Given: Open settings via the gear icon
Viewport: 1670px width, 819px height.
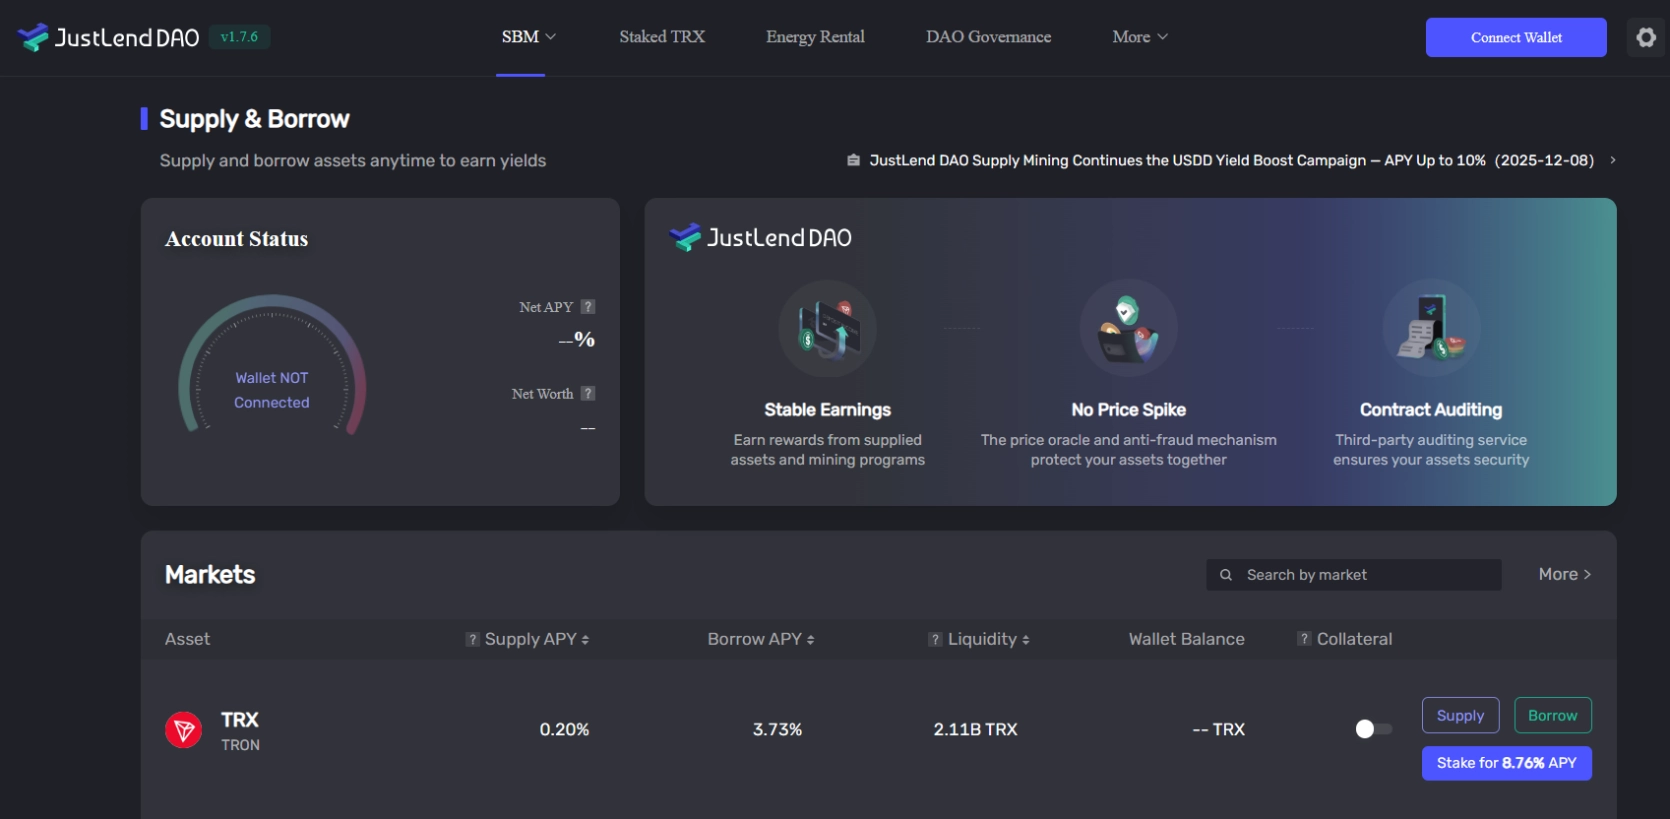Looking at the screenshot, I should (1645, 38).
